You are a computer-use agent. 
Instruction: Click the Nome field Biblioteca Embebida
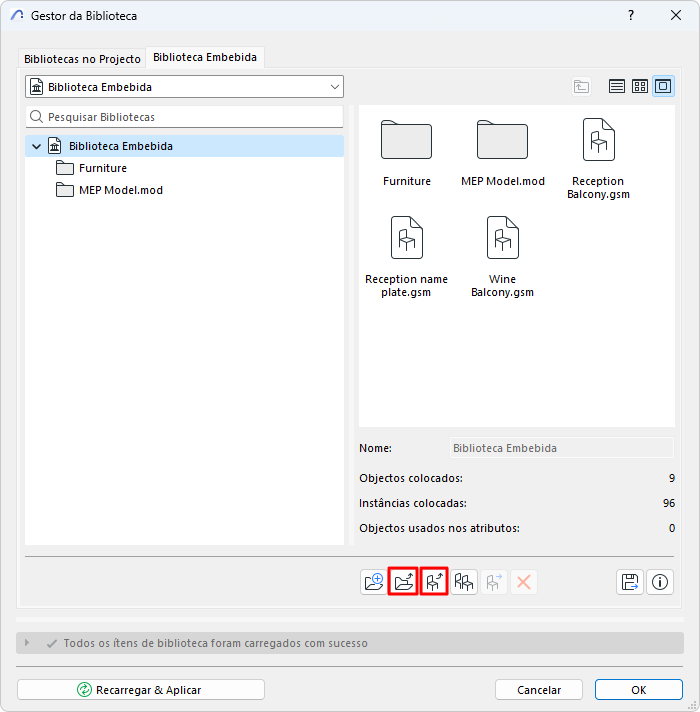click(562, 448)
